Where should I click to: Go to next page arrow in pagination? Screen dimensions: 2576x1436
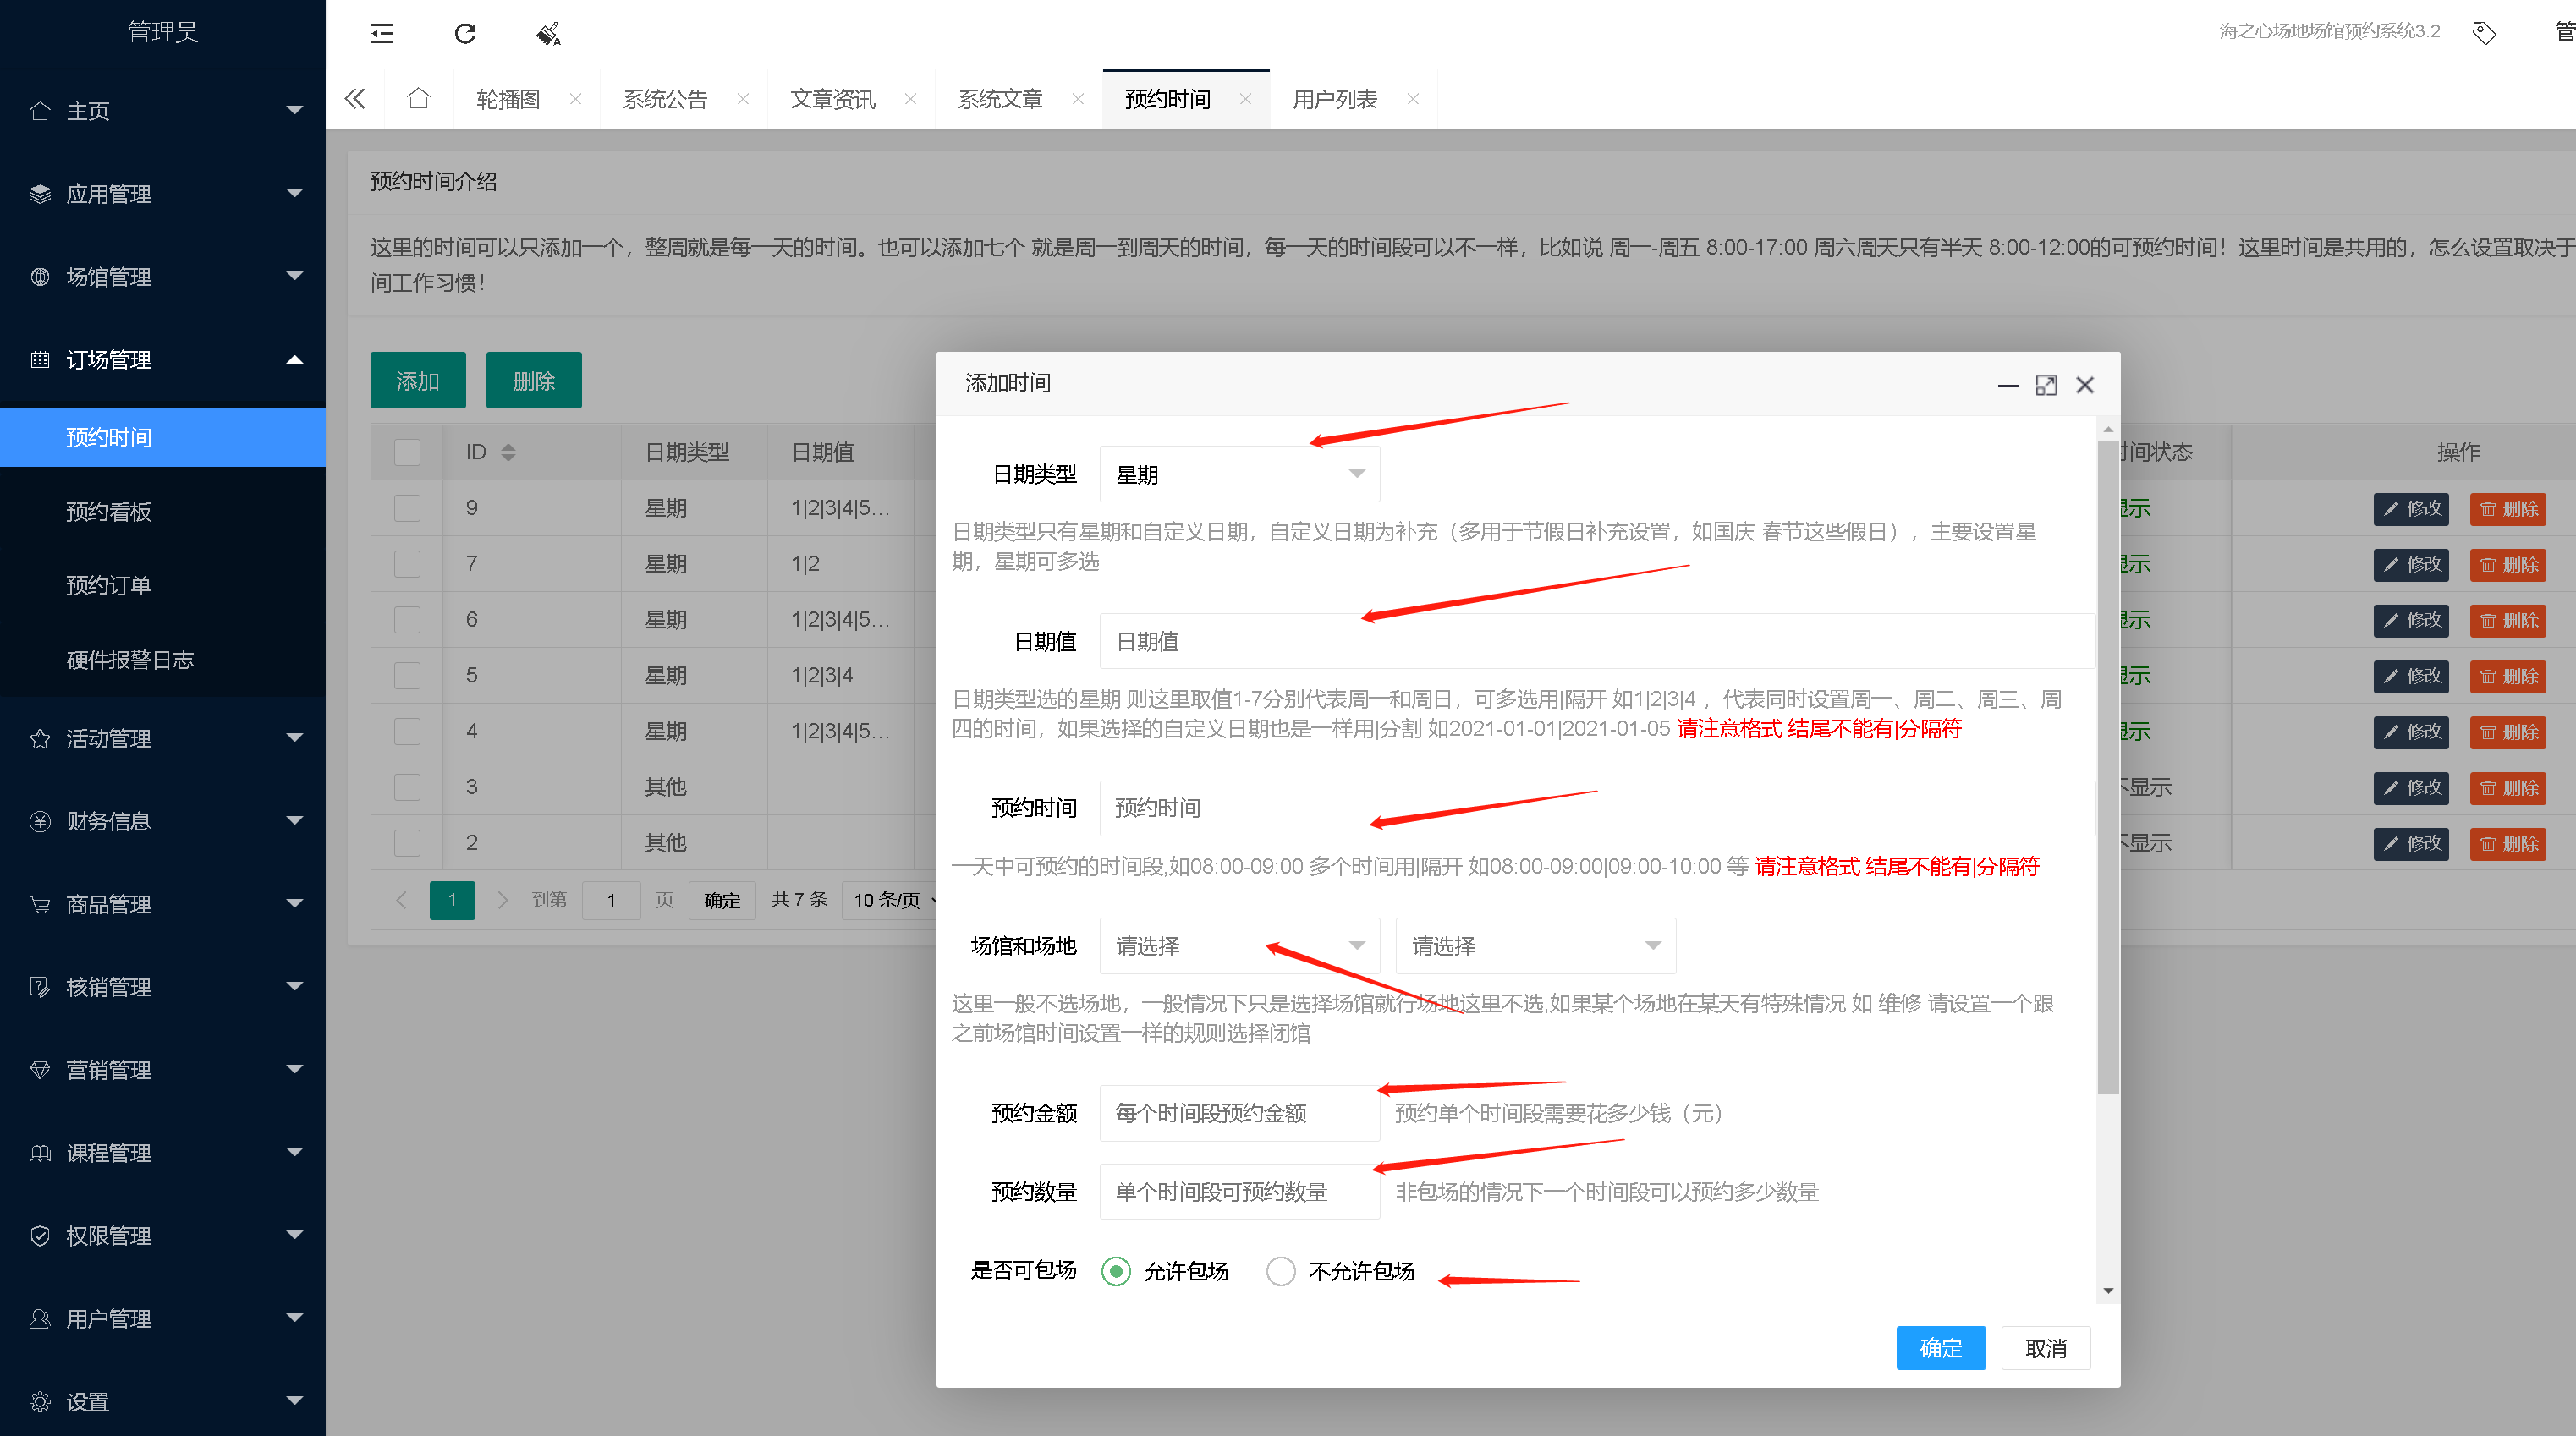pyautogui.click(x=503, y=900)
